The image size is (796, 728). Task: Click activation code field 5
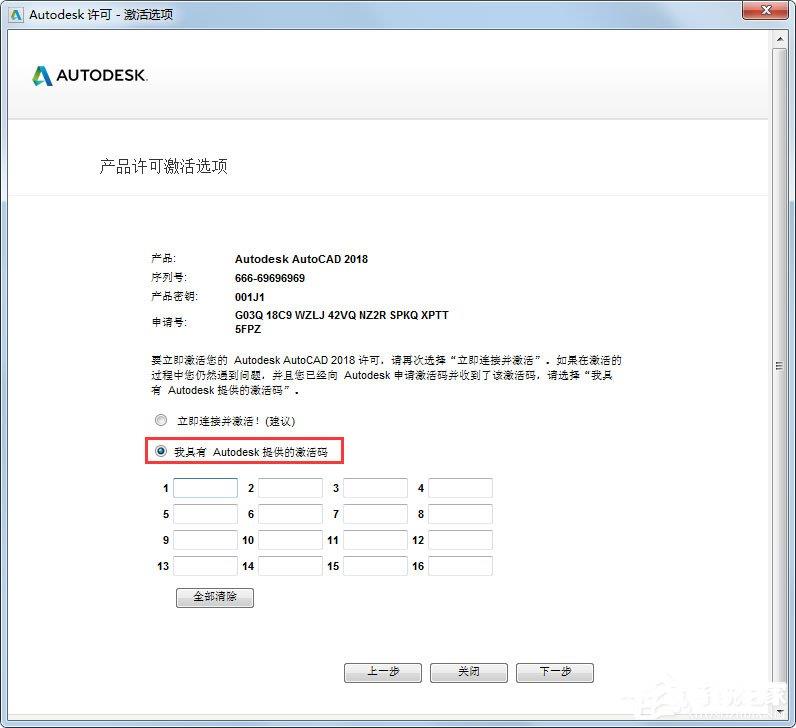pyautogui.click(x=206, y=514)
